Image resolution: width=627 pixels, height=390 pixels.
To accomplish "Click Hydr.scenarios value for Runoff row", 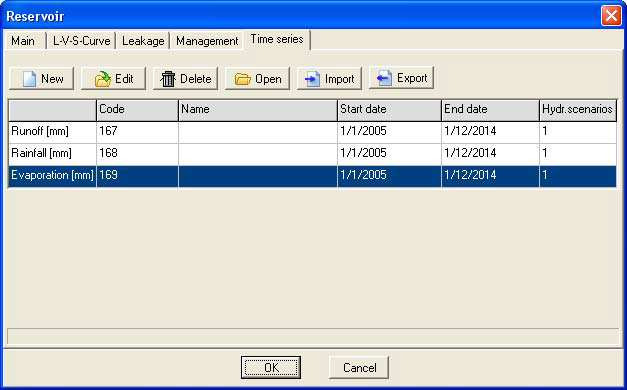I will click(x=578, y=131).
